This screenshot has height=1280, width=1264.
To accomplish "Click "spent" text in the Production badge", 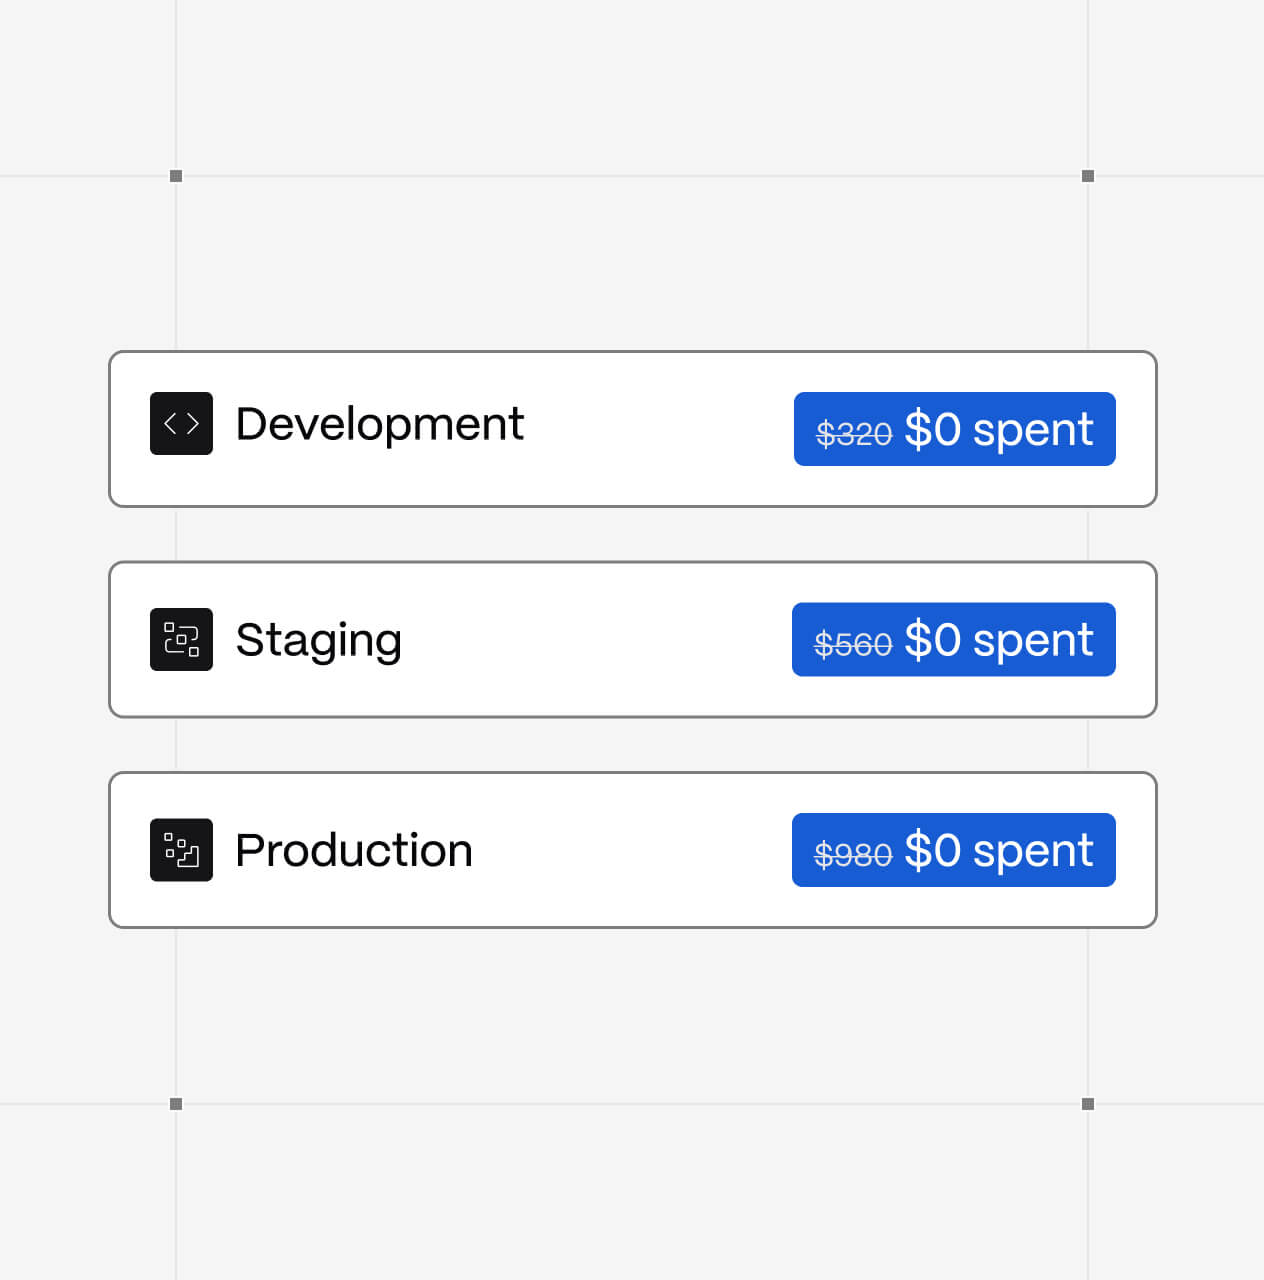I will [1033, 852].
